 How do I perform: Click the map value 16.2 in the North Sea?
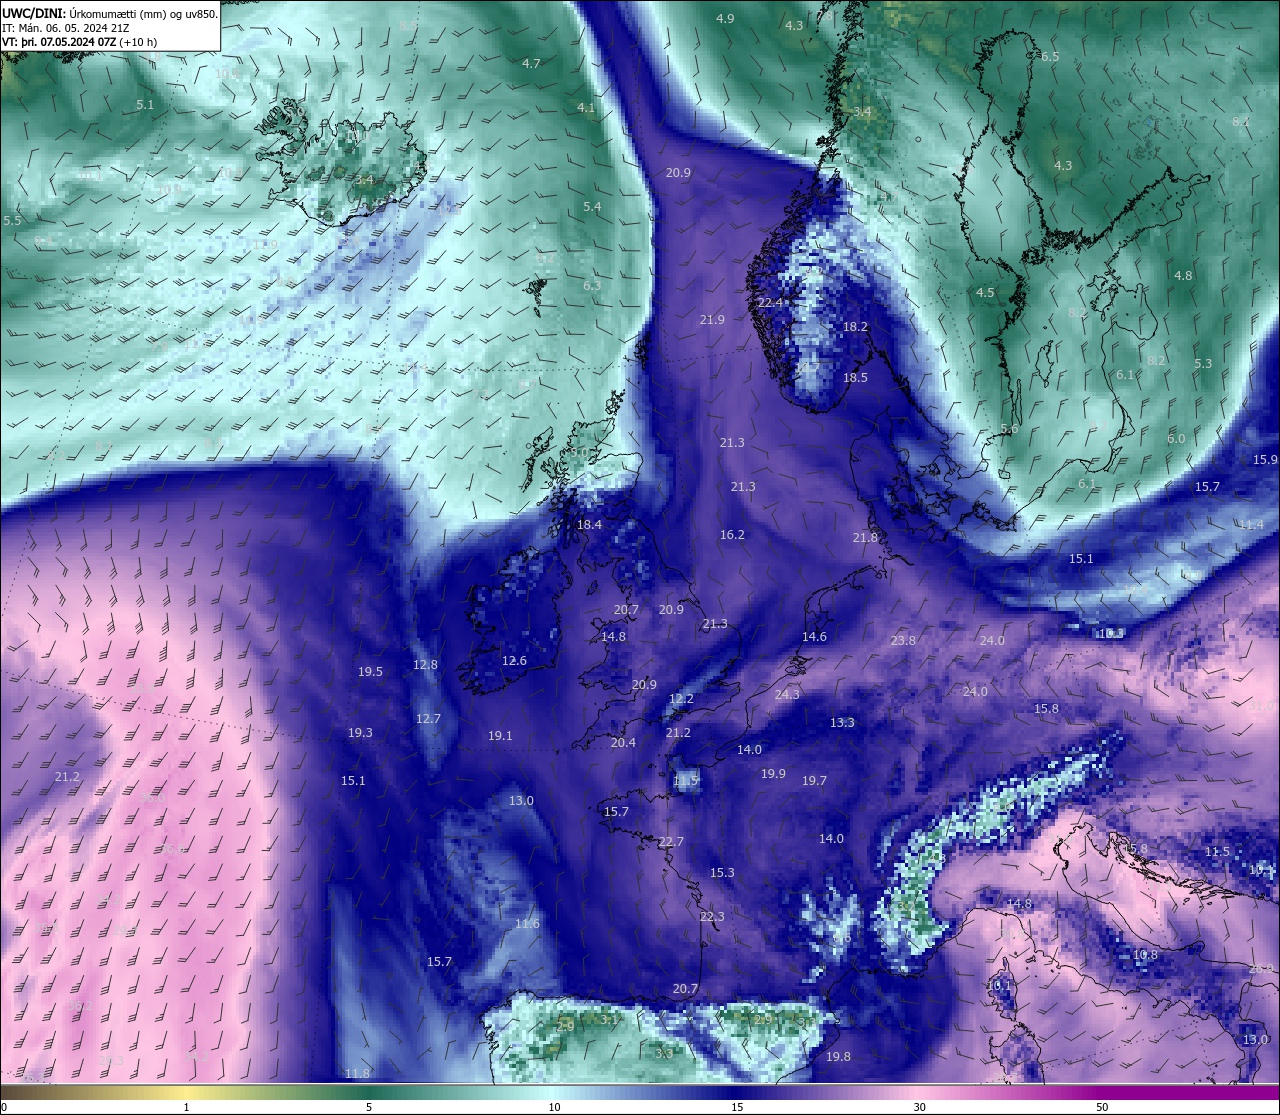click(x=732, y=535)
